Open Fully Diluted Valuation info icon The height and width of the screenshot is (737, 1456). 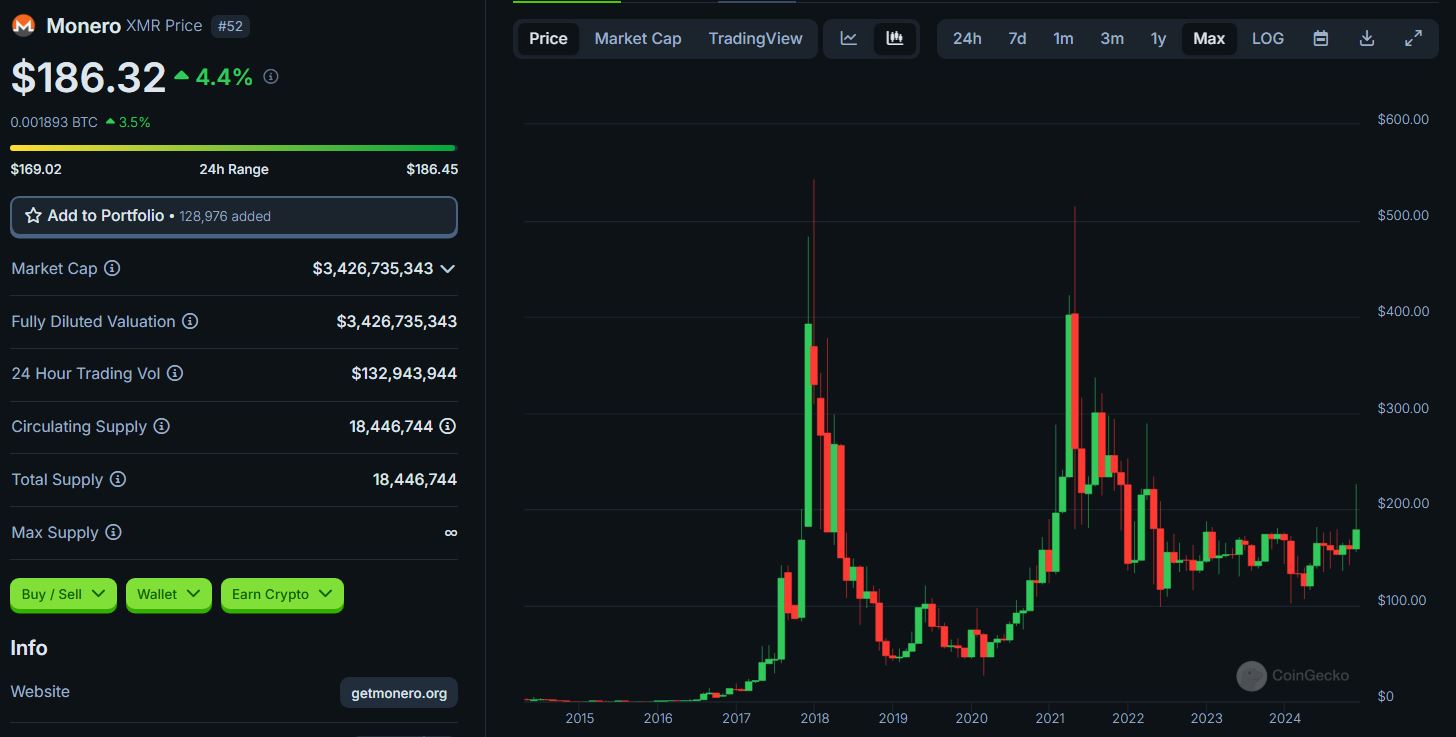[190, 321]
